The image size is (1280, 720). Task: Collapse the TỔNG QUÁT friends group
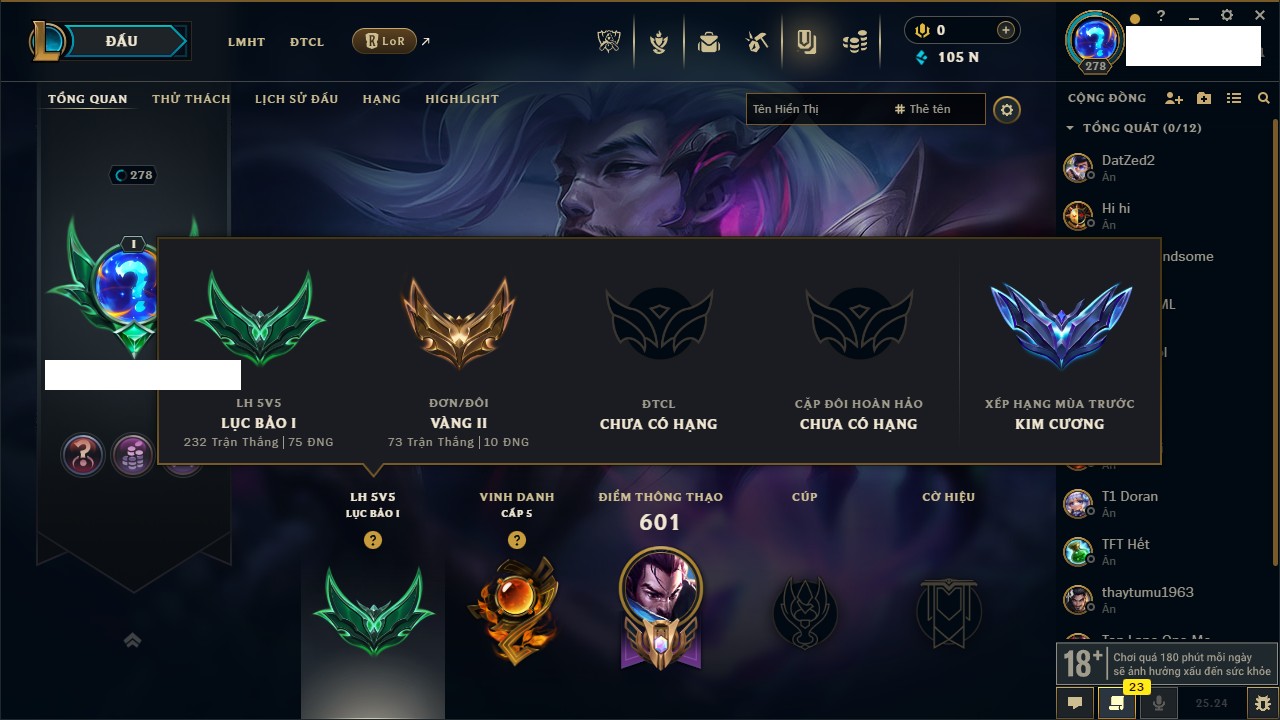point(1070,128)
